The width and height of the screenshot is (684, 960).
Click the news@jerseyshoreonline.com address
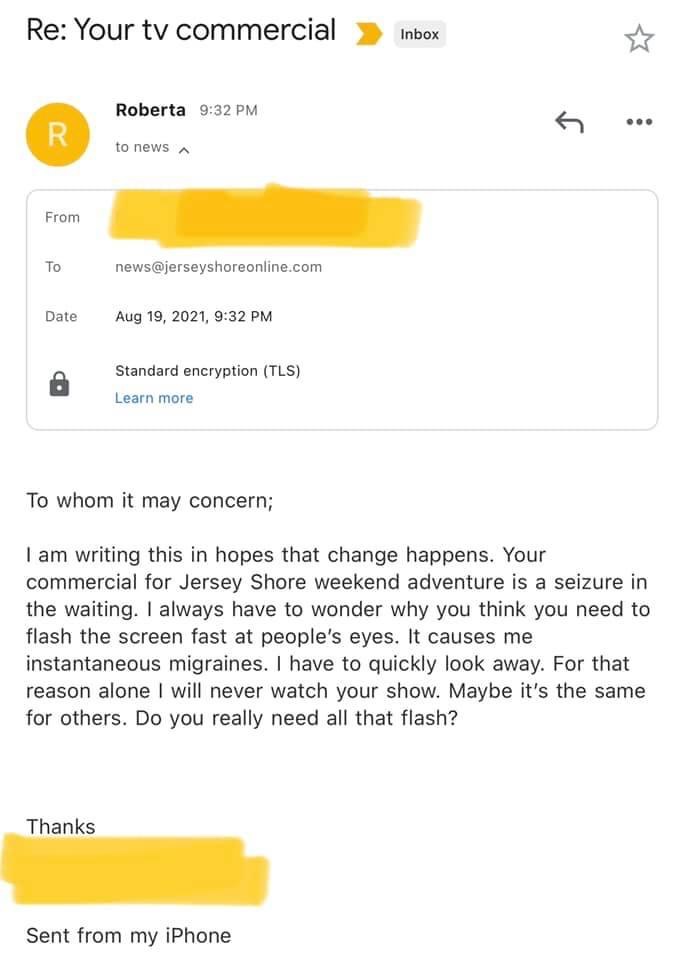218,267
